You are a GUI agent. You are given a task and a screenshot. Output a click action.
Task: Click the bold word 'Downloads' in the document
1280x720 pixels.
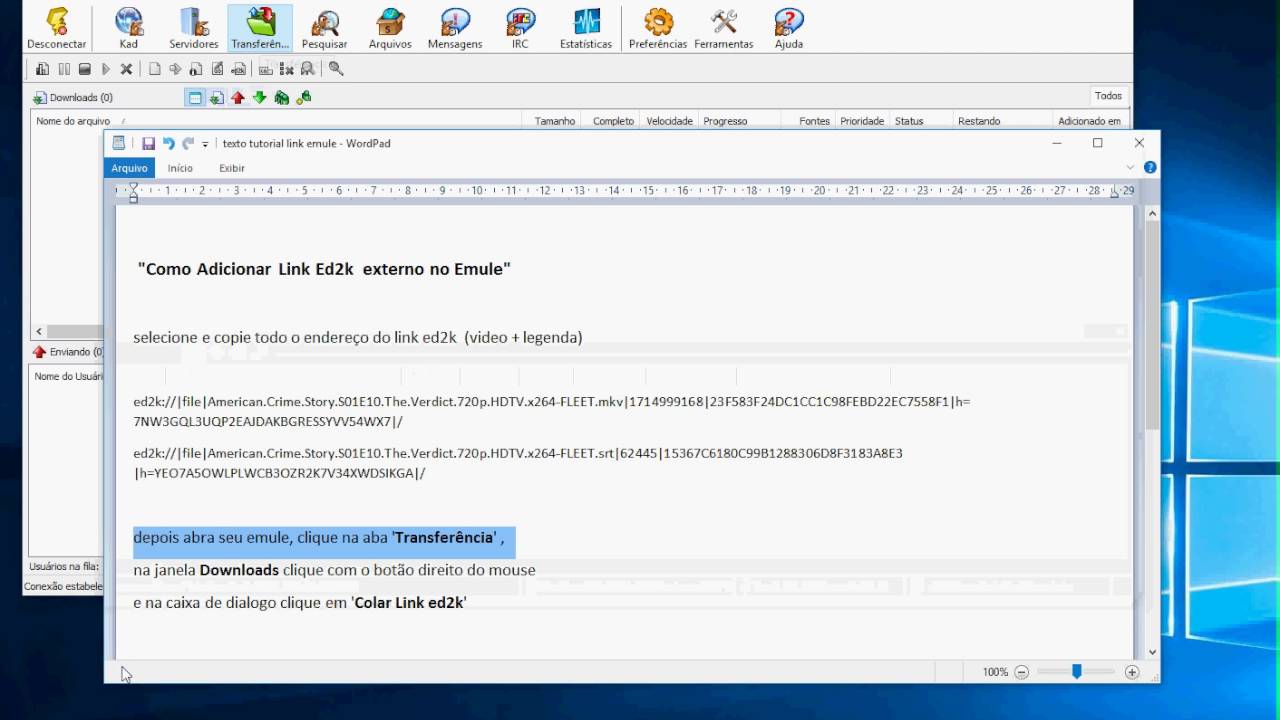[239, 570]
